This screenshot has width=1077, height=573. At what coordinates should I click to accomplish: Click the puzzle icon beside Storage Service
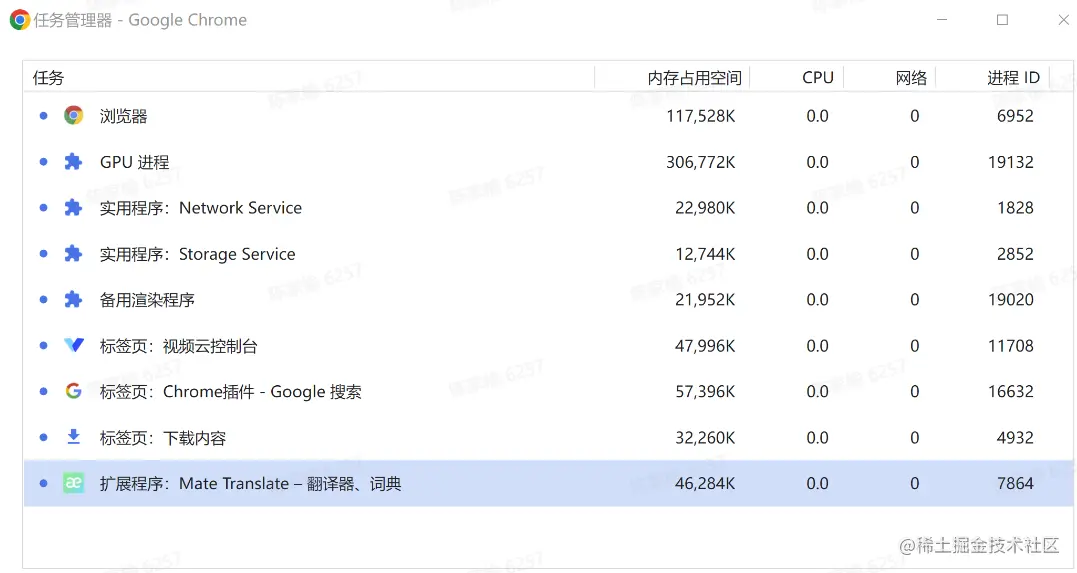[73, 254]
